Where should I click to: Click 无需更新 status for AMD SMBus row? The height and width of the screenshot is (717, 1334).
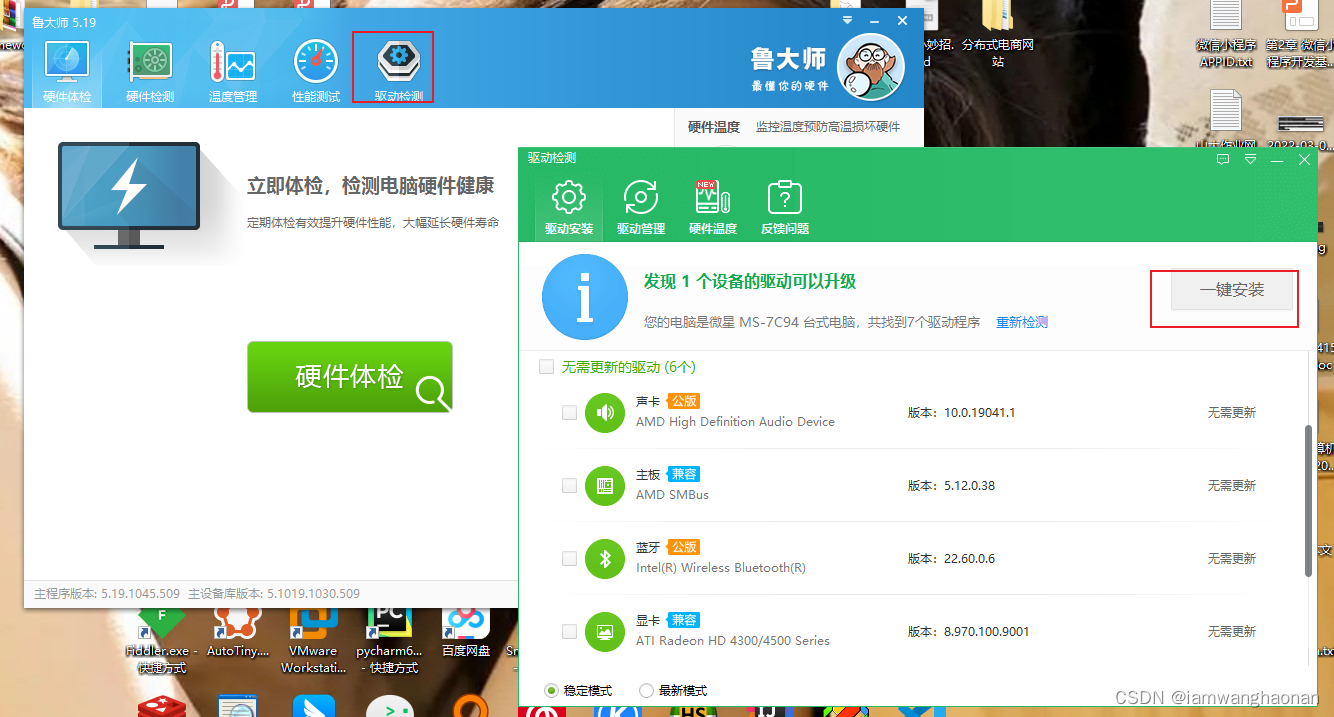tap(1231, 485)
